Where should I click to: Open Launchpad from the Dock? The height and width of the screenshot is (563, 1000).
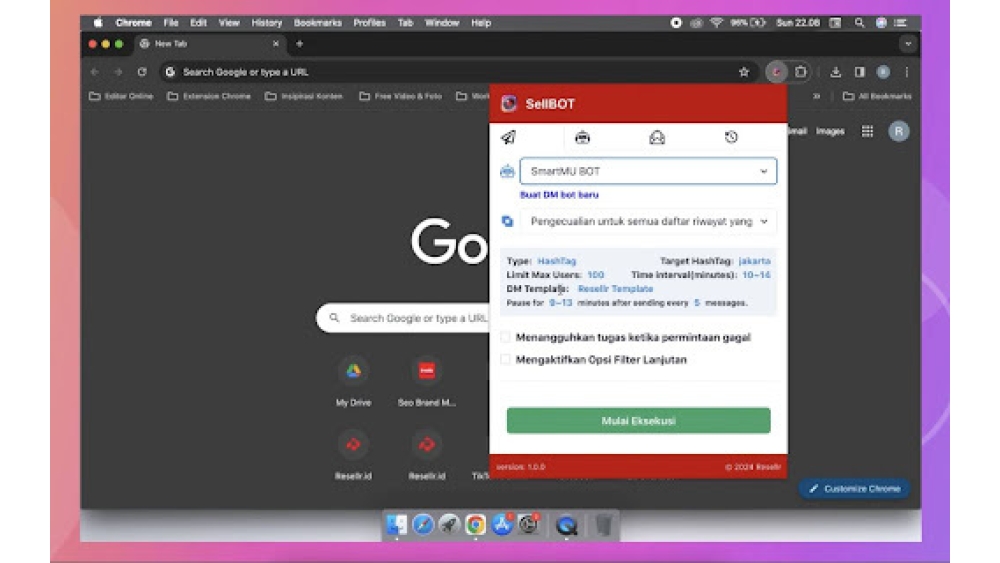point(449,525)
